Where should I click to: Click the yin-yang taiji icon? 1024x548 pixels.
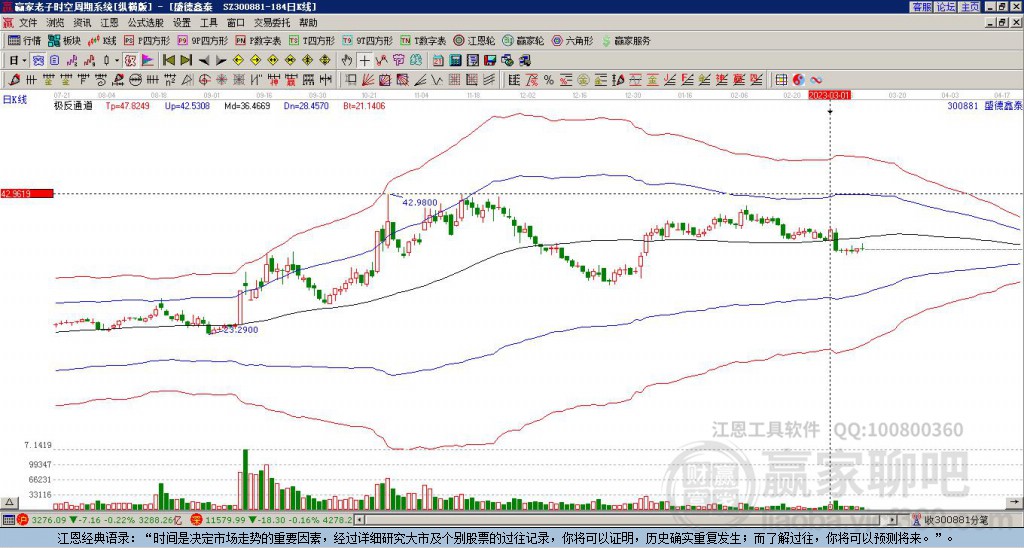click(x=798, y=80)
